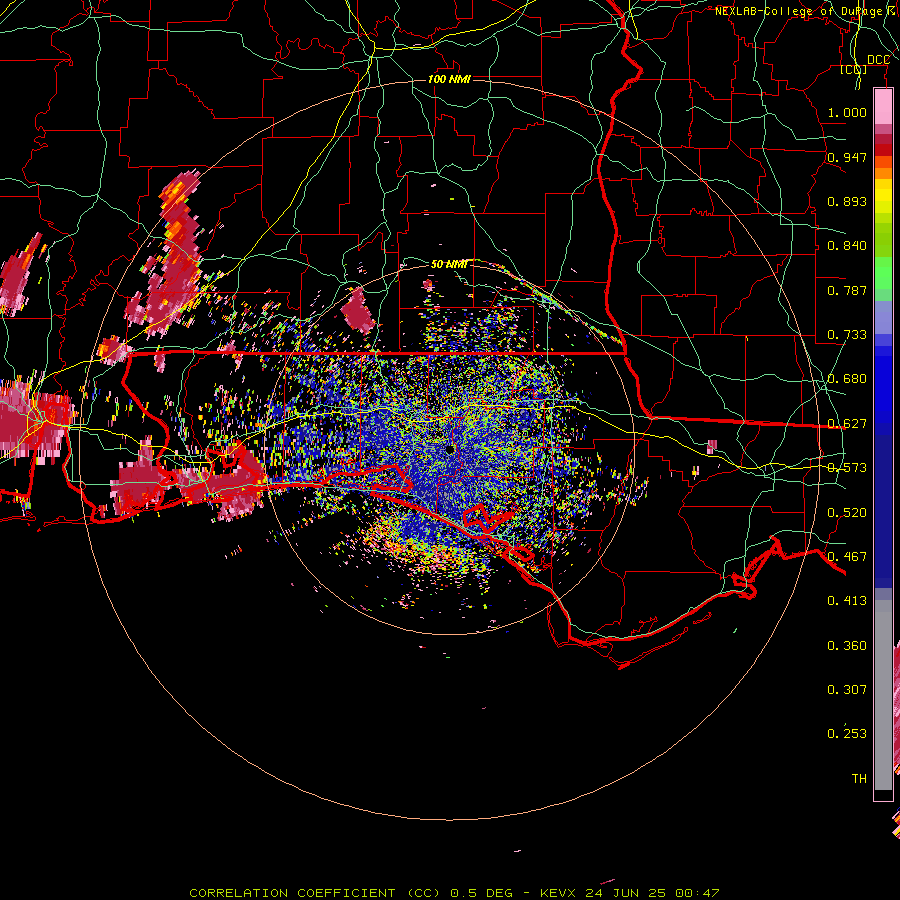900x900 pixels.
Task: Click the 00:47 timestamp in caption
Action: point(697,893)
